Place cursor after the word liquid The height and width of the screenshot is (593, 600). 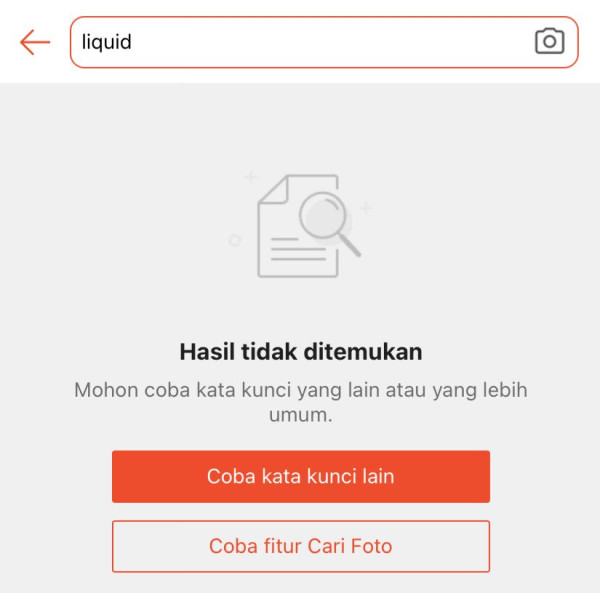click(x=133, y=42)
